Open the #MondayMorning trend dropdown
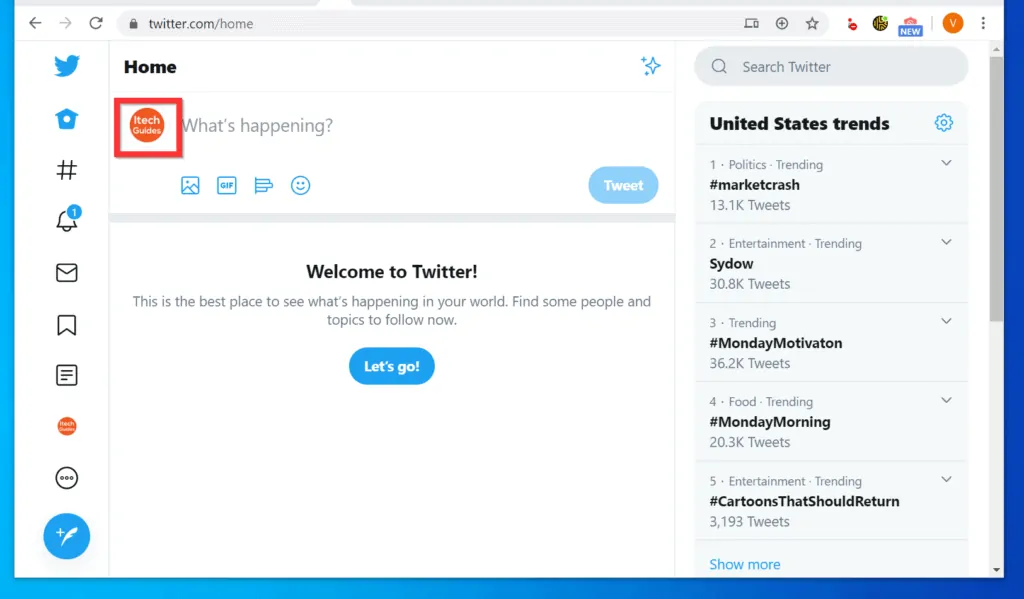This screenshot has height=599, width=1024. 946,400
